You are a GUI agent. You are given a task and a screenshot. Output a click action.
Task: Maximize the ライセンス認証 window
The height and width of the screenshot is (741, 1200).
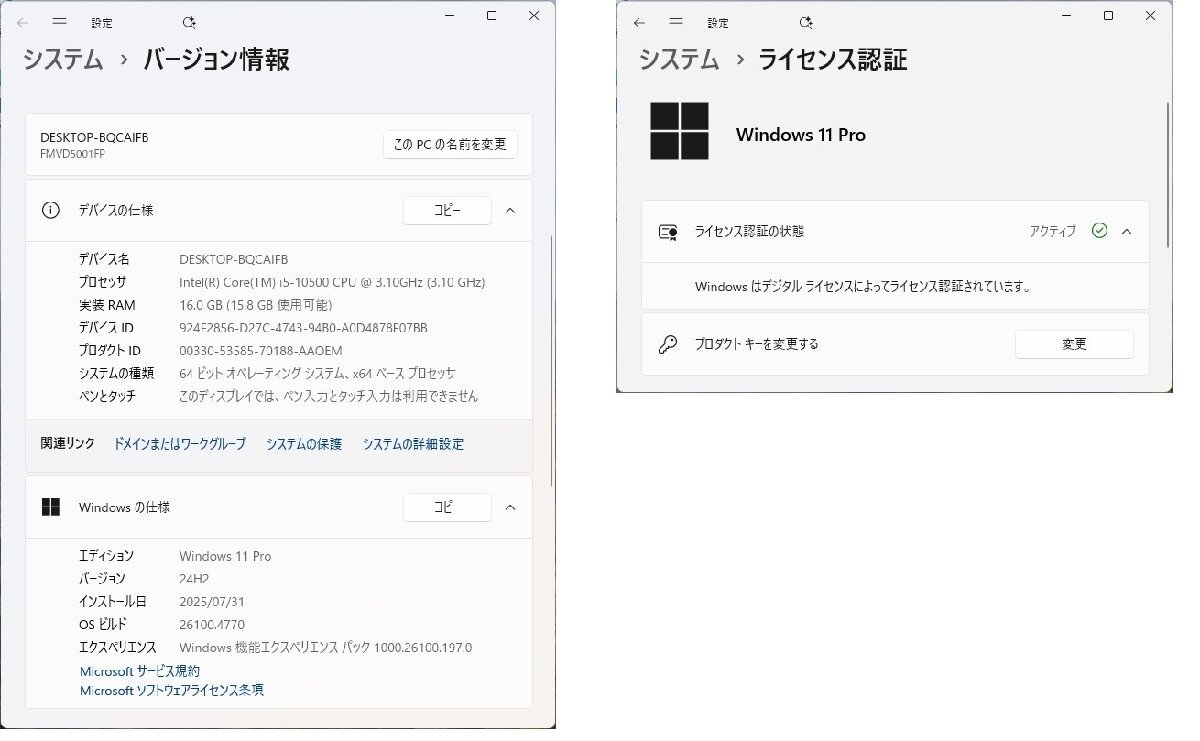point(1108,16)
